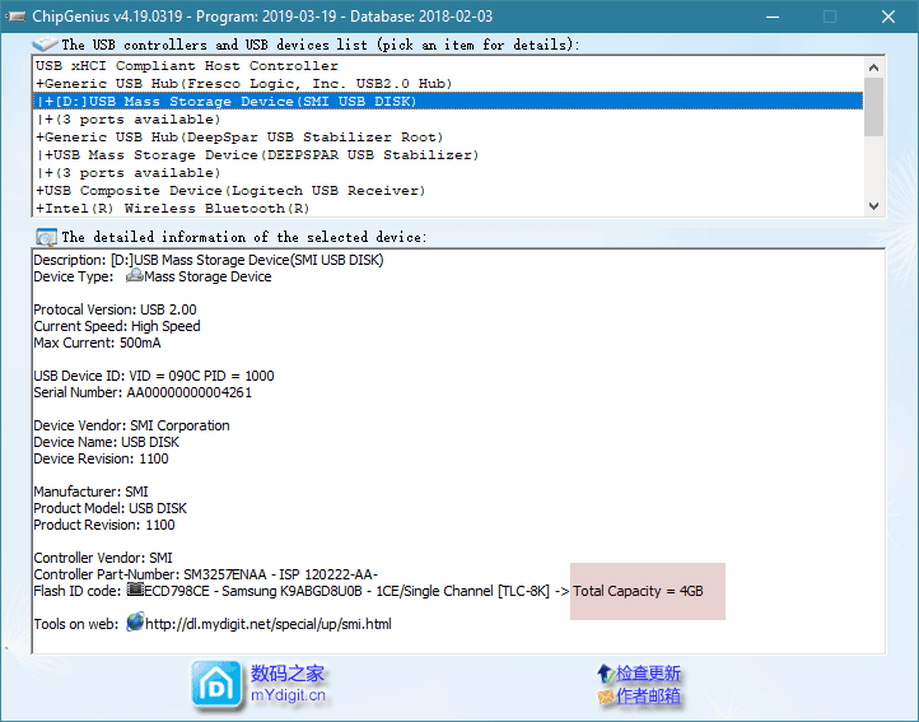Click Serial Number AA0000000004261 line

click(142, 392)
